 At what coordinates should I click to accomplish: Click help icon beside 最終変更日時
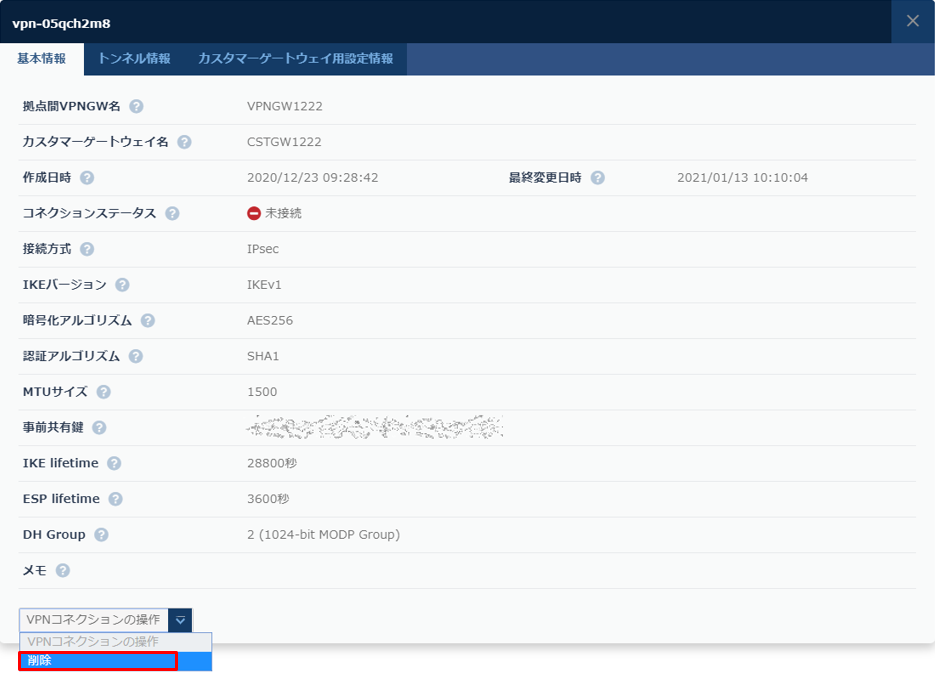[597, 178]
